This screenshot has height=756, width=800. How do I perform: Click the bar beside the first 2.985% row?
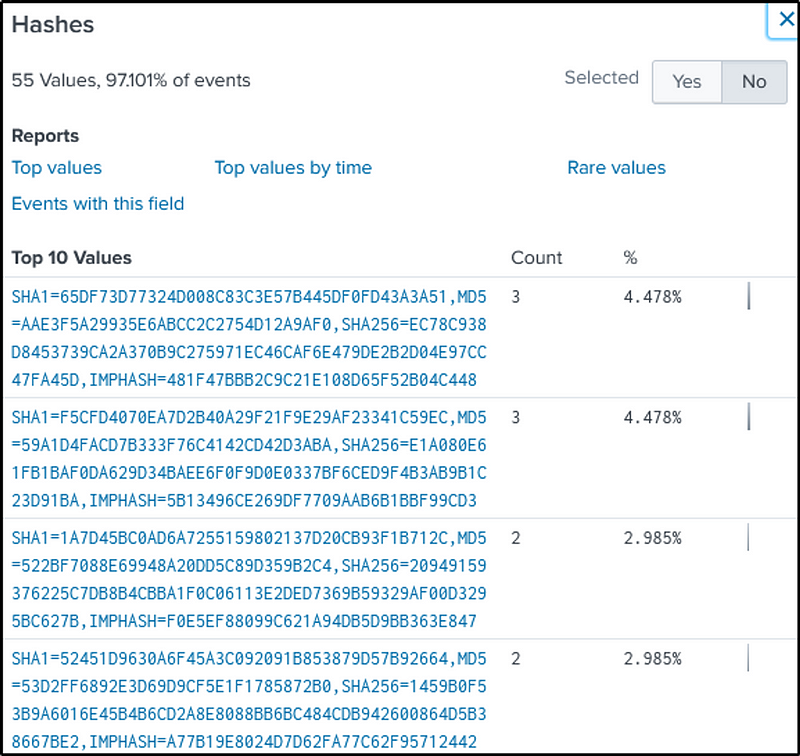(748, 538)
